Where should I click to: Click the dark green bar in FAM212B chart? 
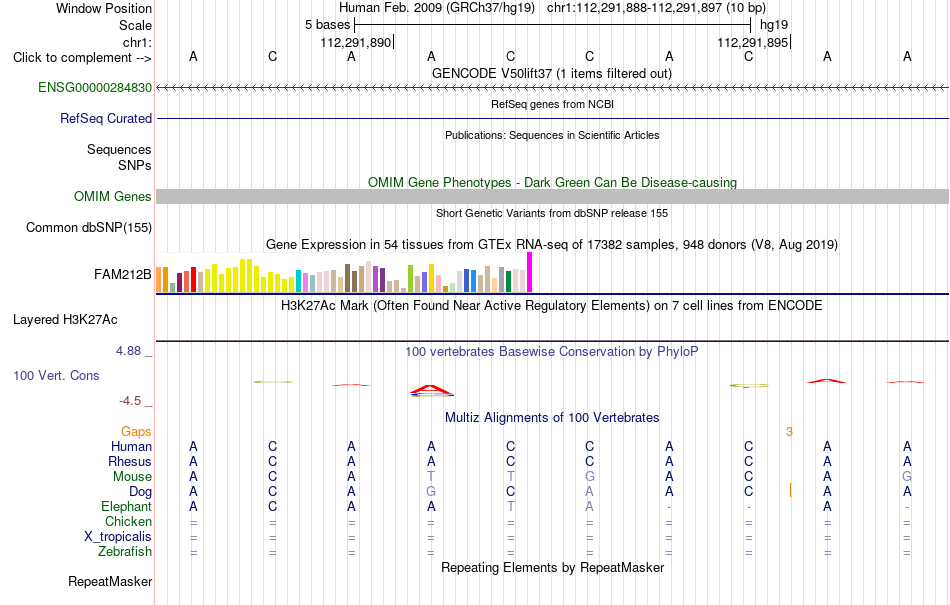[508, 282]
